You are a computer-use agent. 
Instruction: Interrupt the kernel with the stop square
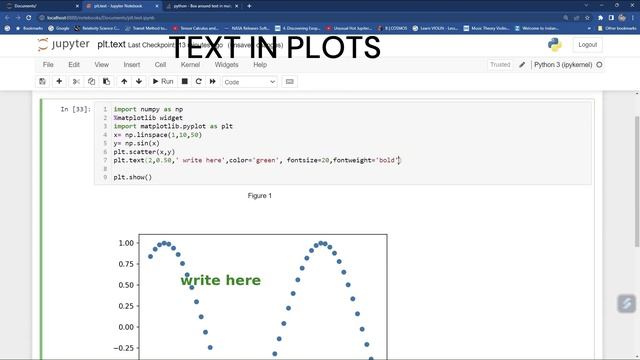184,82
